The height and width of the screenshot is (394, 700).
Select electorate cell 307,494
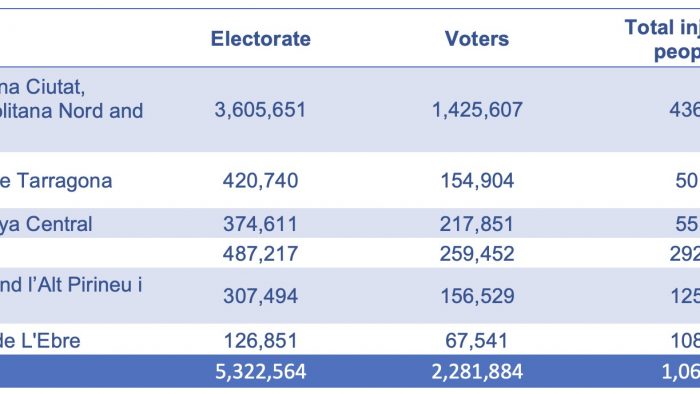261,296
